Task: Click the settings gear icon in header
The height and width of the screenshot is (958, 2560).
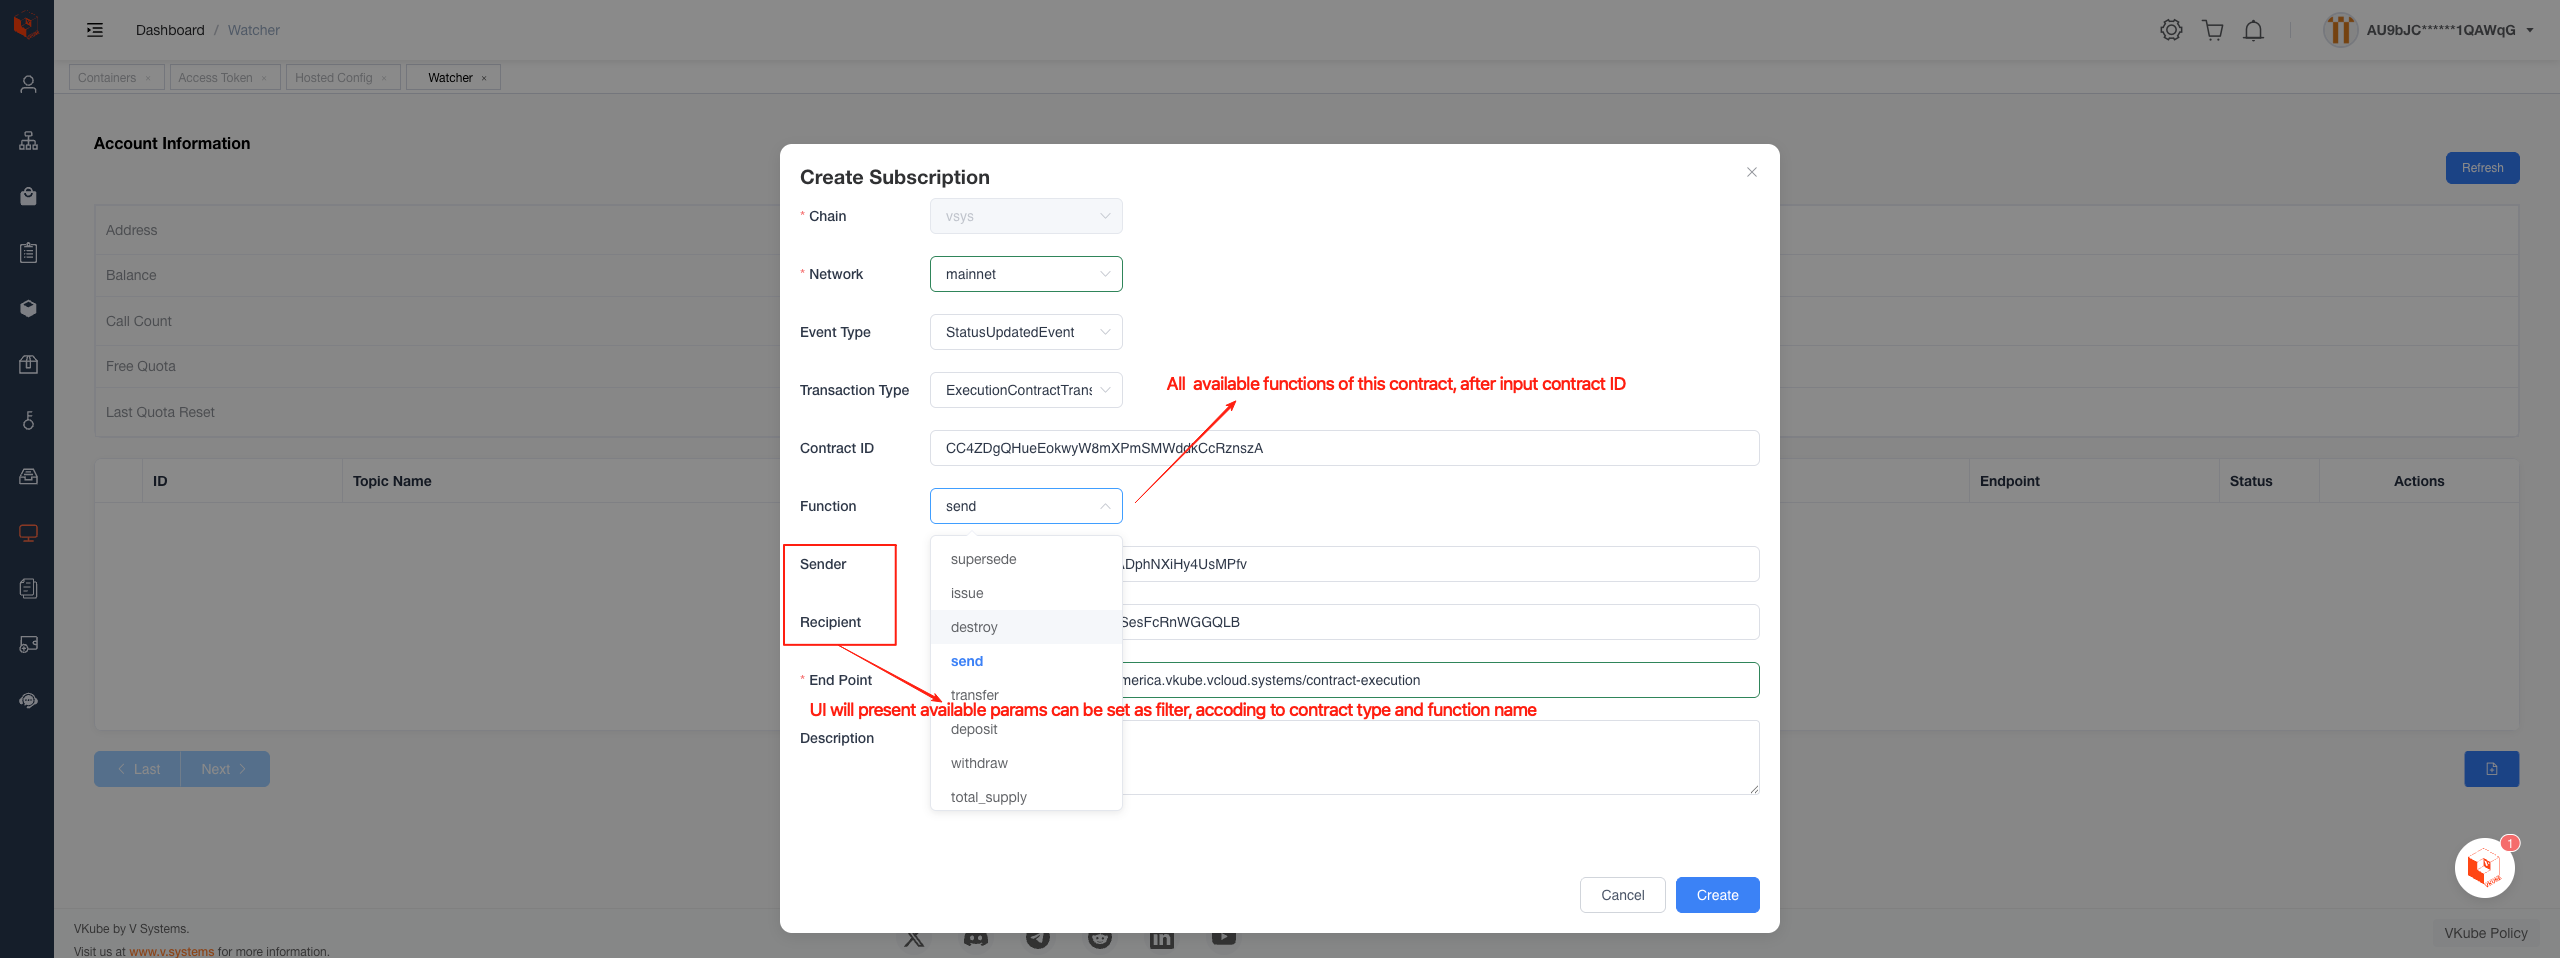Action: click(x=2171, y=30)
